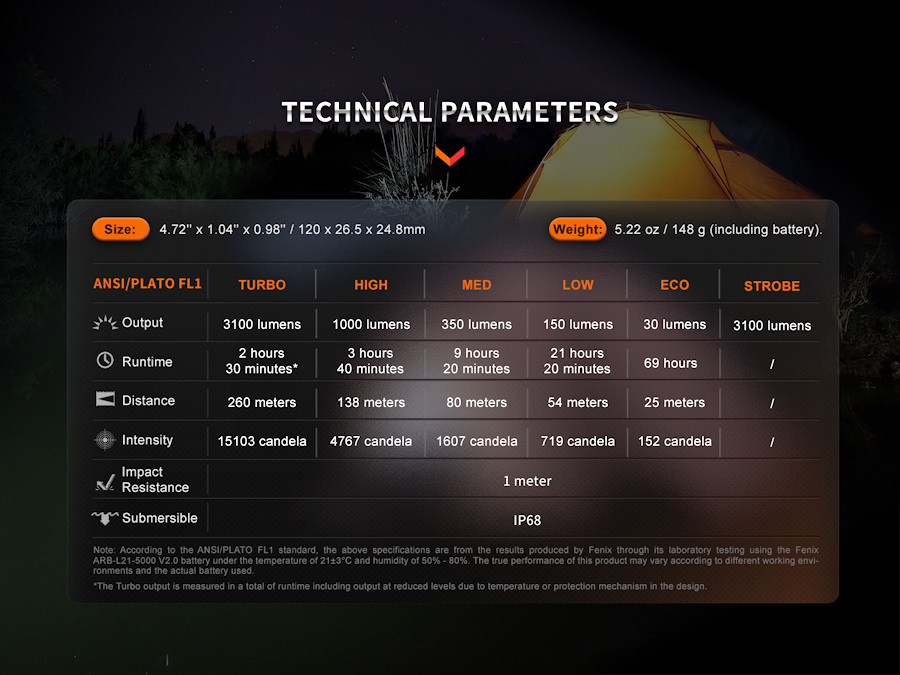Screen dimensions: 900x675
Task: Click the Submersible water icon
Action: tap(104, 518)
